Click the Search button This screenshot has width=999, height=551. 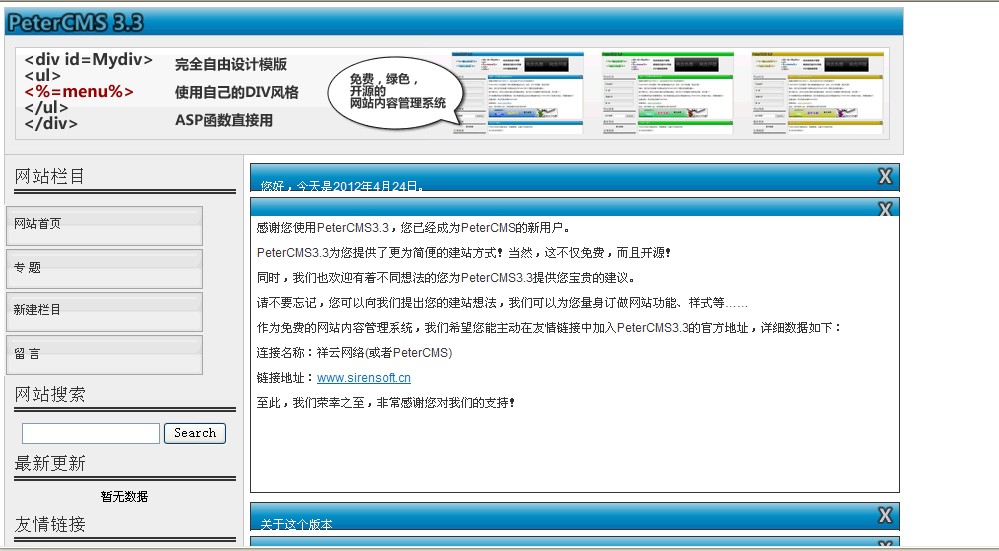pos(195,433)
